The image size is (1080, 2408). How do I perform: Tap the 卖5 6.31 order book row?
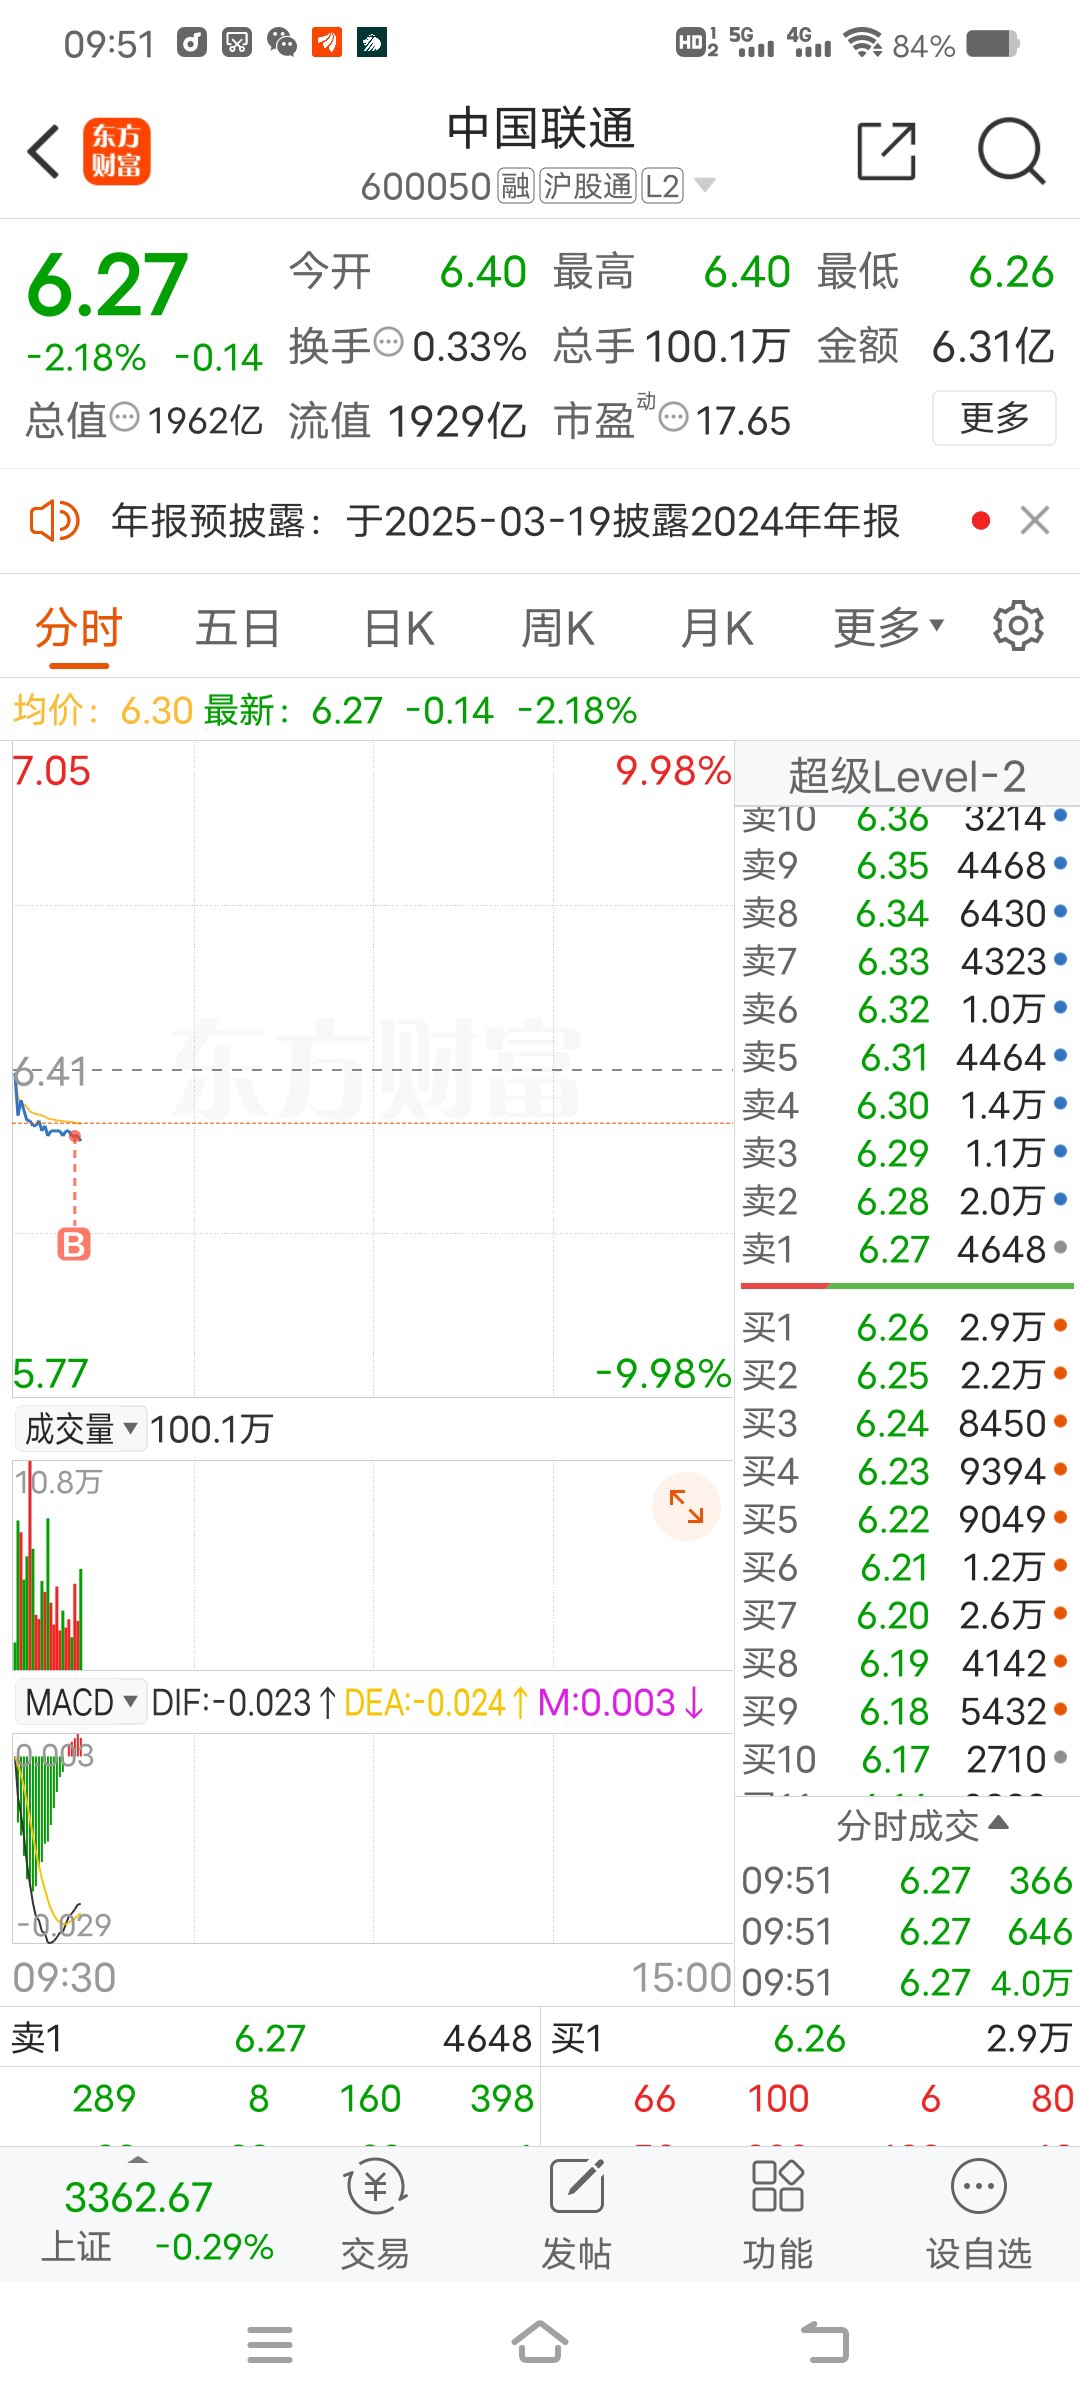click(905, 1057)
